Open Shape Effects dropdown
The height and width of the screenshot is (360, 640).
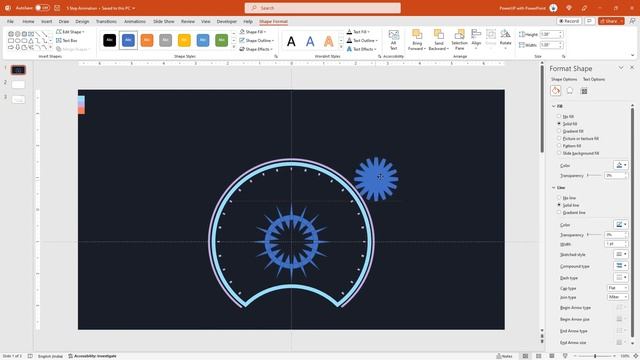[256, 49]
